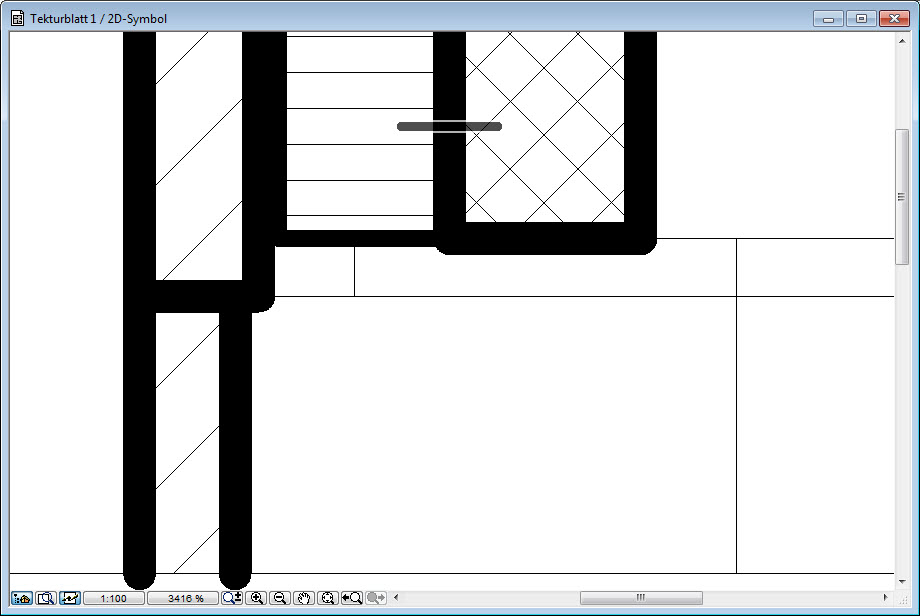
Task: Click the horizontal scrollbar right arrow
Action: 885,598
